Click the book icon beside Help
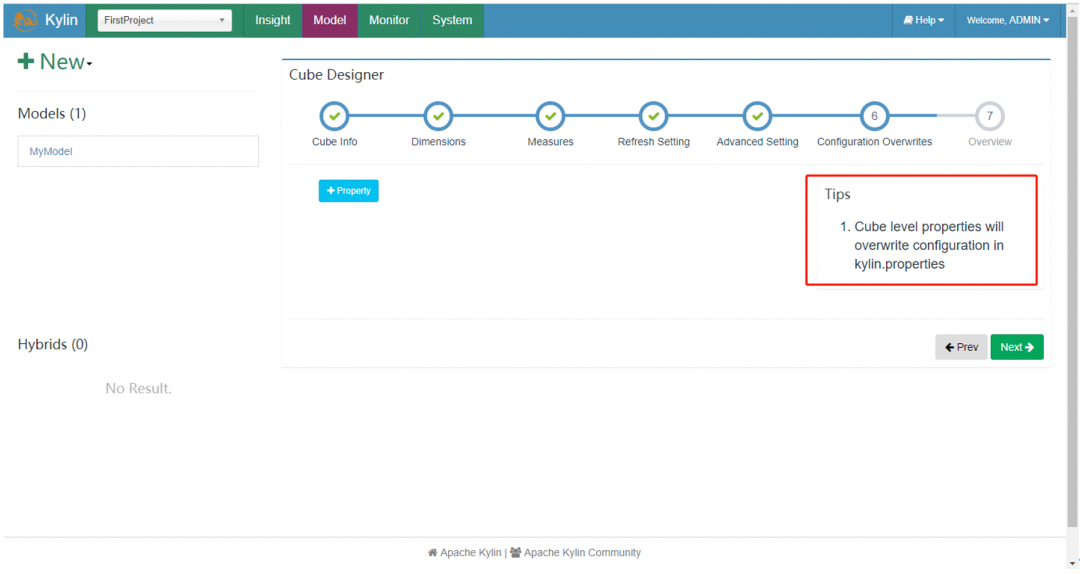This screenshot has height=574, width=1080. (908, 20)
